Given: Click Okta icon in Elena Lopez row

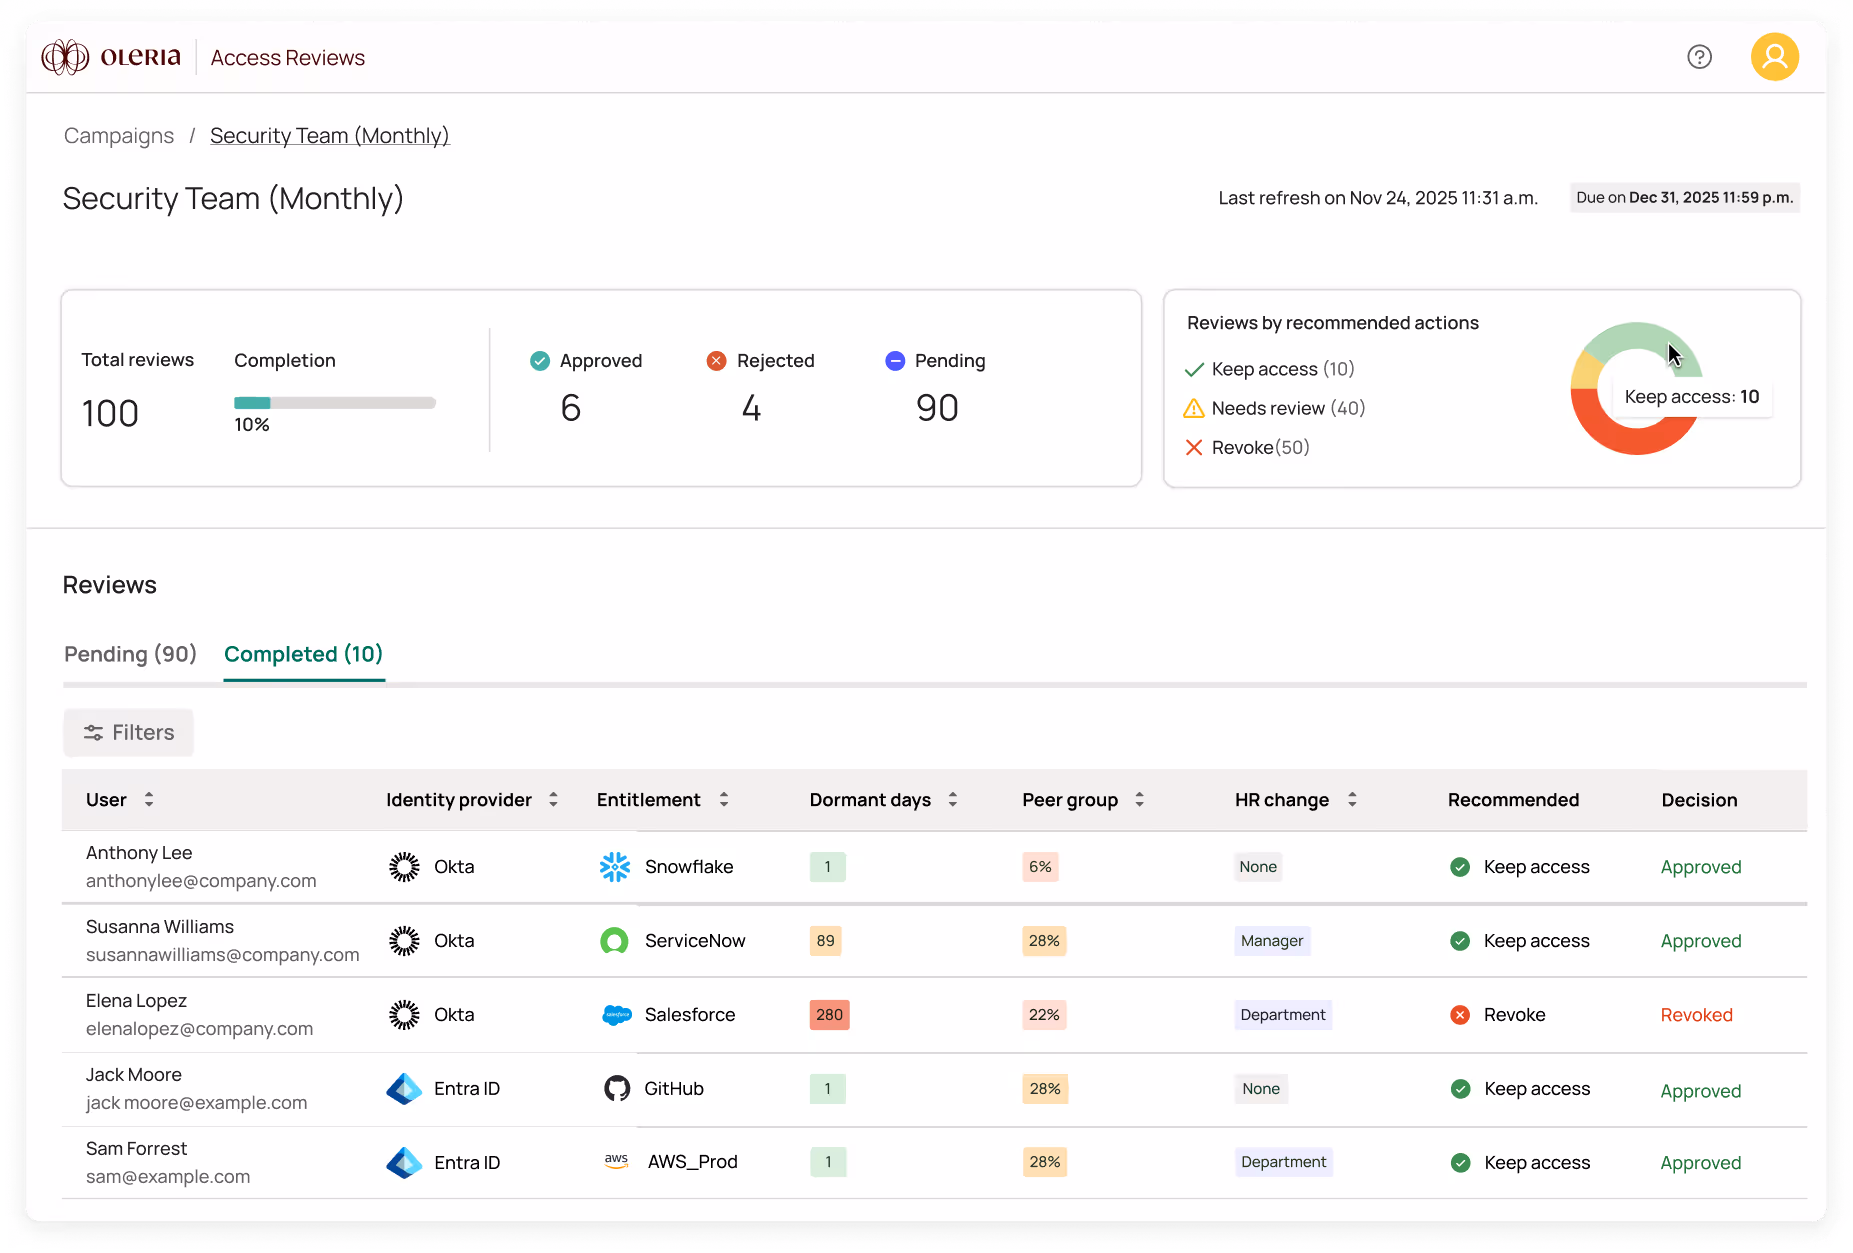Looking at the screenshot, I should [x=404, y=1015].
